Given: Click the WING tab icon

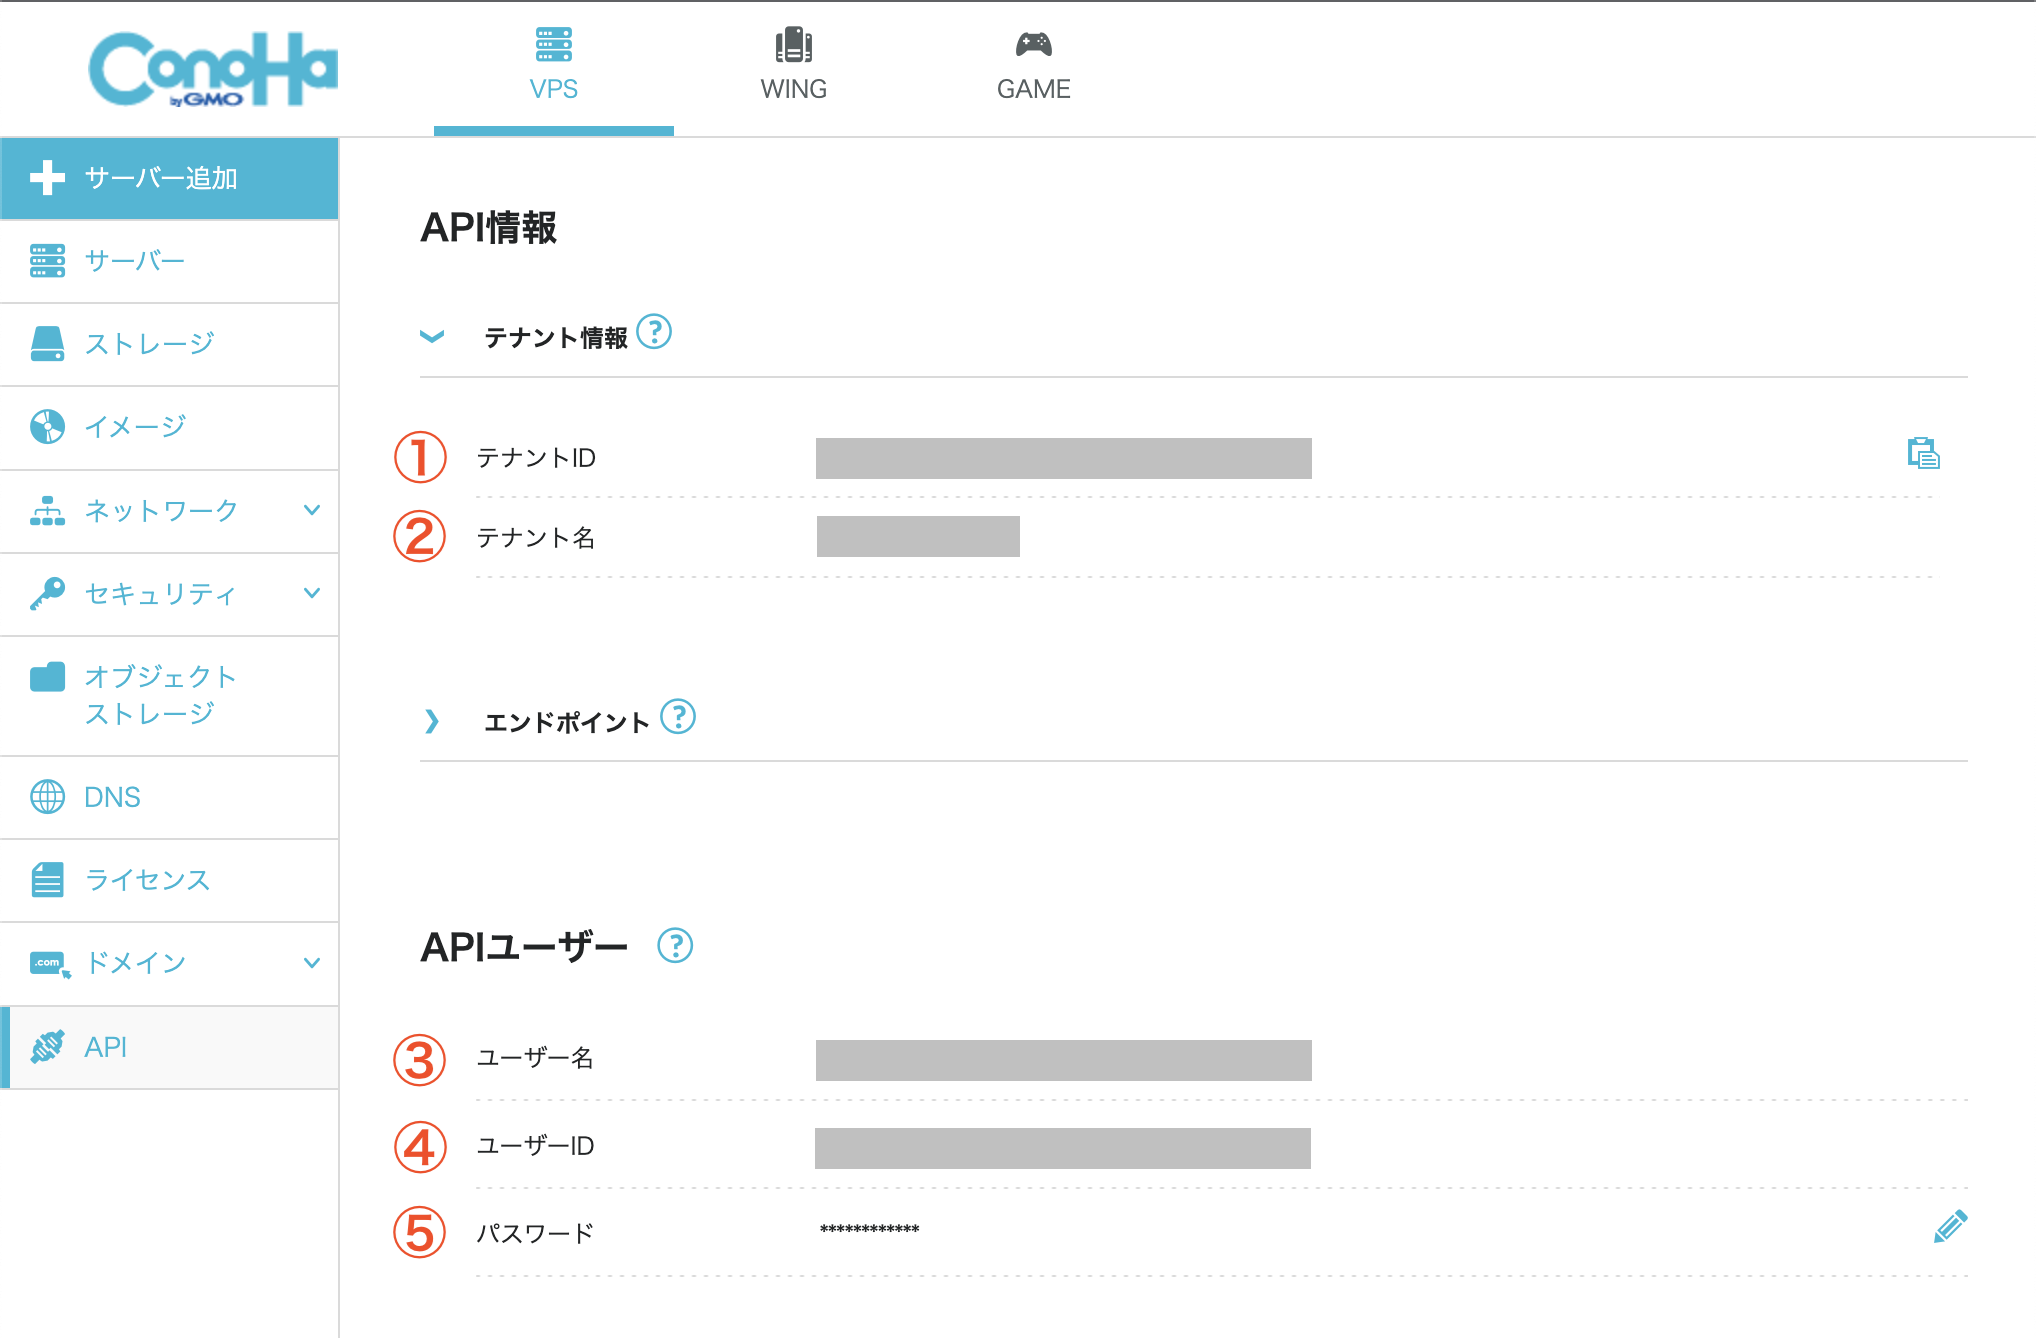Looking at the screenshot, I should (x=793, y=45).
